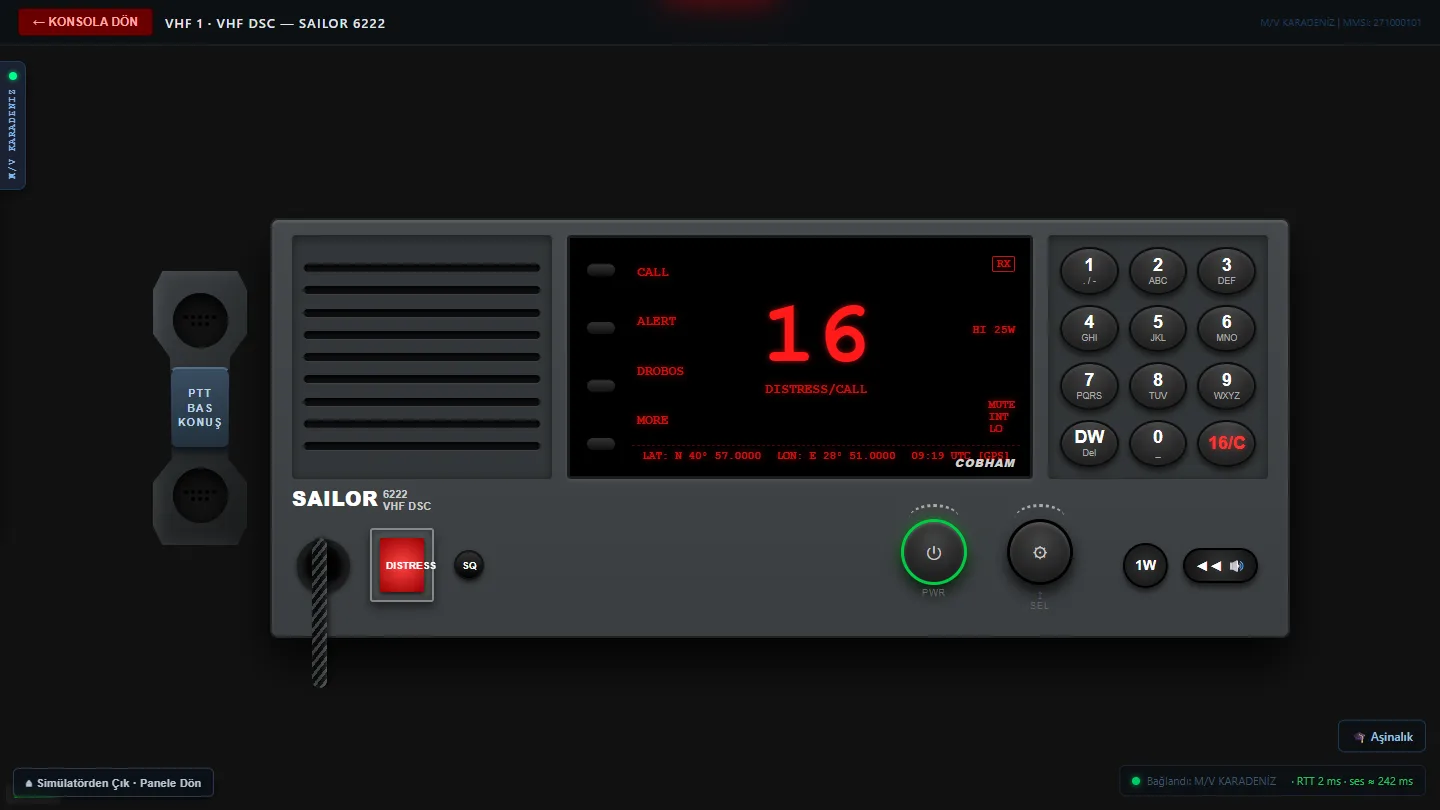Tap keypad digit 5 JKL
The image size is (1440, 810).
1158,328
